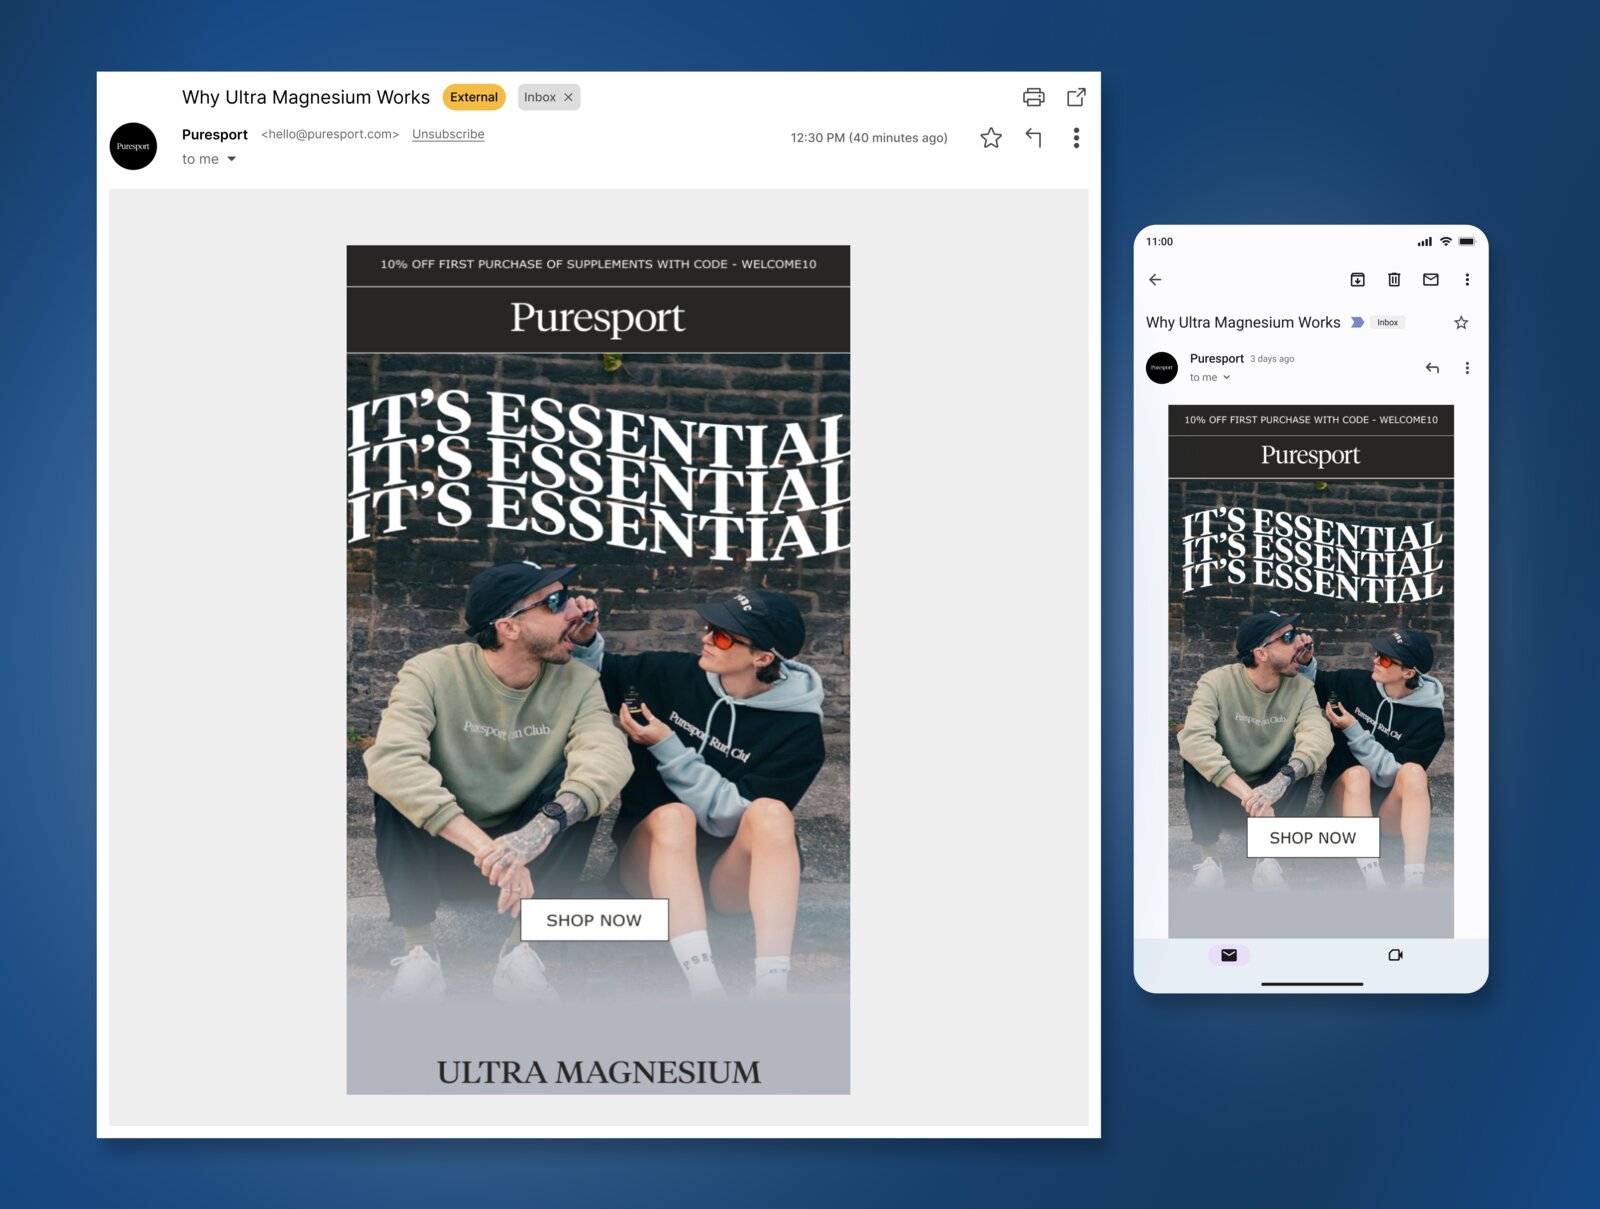Click the mobile importance marker arrow
This screenshot has height=1209, width=1600.
(1357, 322)
